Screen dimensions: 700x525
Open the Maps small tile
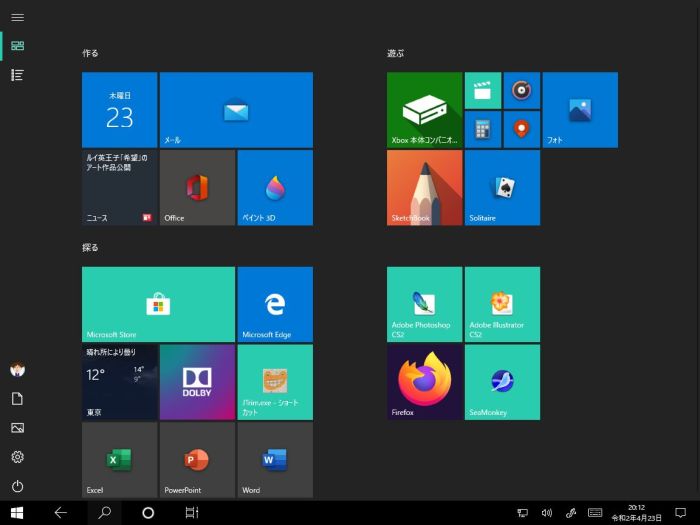tap(521, 129)
